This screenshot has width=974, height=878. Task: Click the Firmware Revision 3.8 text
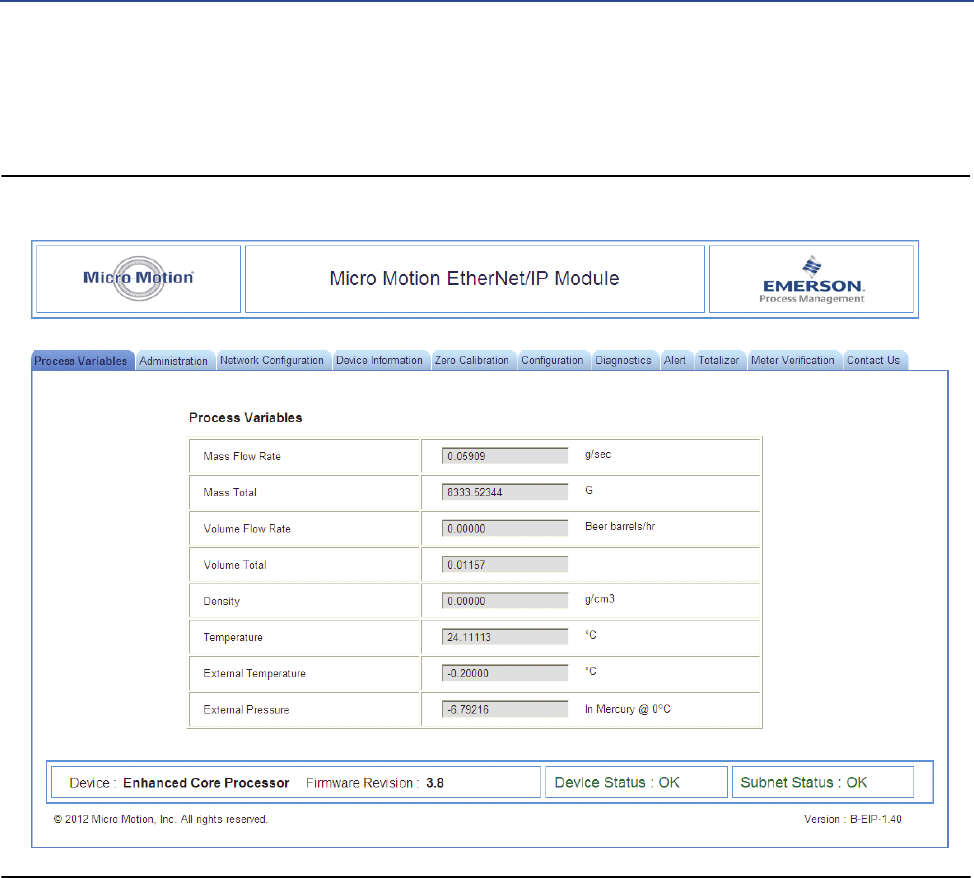tap(375, 783)
